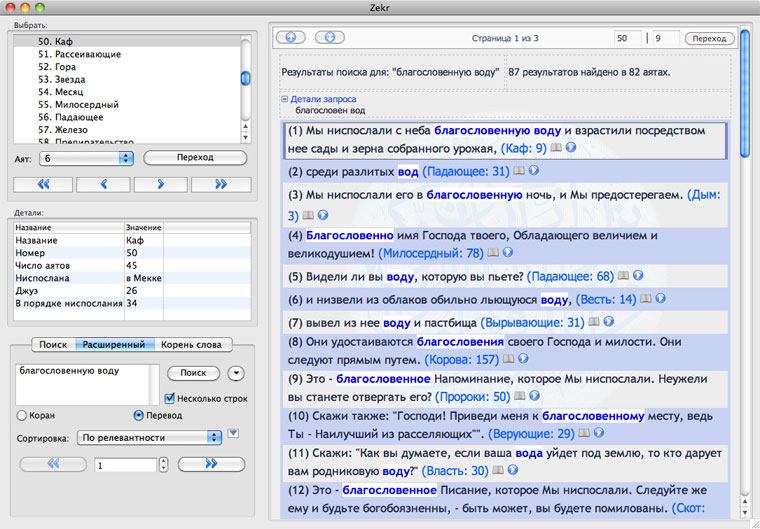Play audio icon next to (Власть: 30)
The image size is (760, 529).
point(513,469)
